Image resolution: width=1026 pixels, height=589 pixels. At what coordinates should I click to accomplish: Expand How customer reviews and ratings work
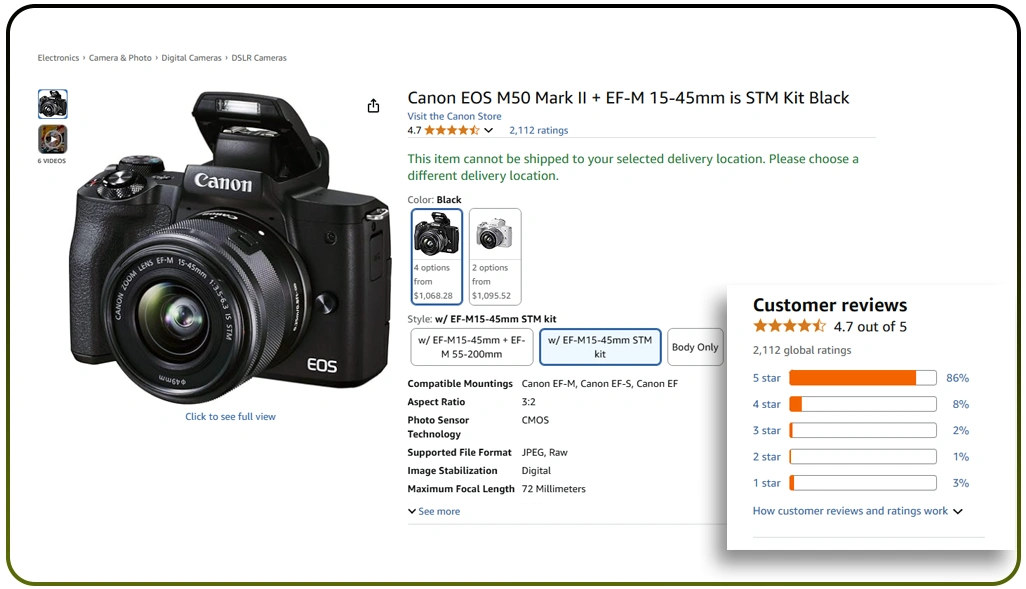tap(856, 511)
